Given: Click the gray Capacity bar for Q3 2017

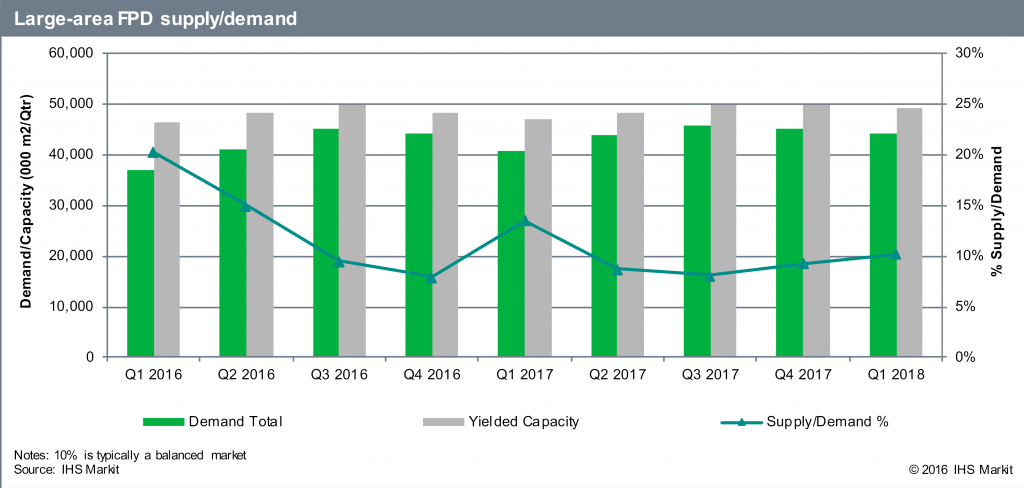Looking at the screenshot, I should [724, 231].
